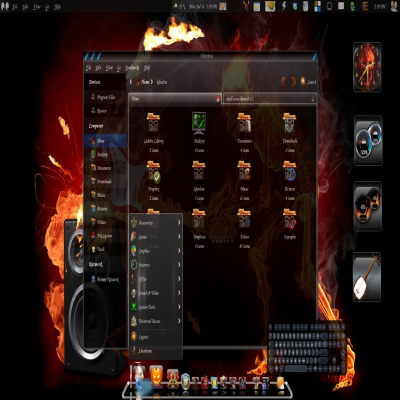Click the pumpkin icon in the bottom dock
This screenshot has width=400, height=400.
click(156, 375)
